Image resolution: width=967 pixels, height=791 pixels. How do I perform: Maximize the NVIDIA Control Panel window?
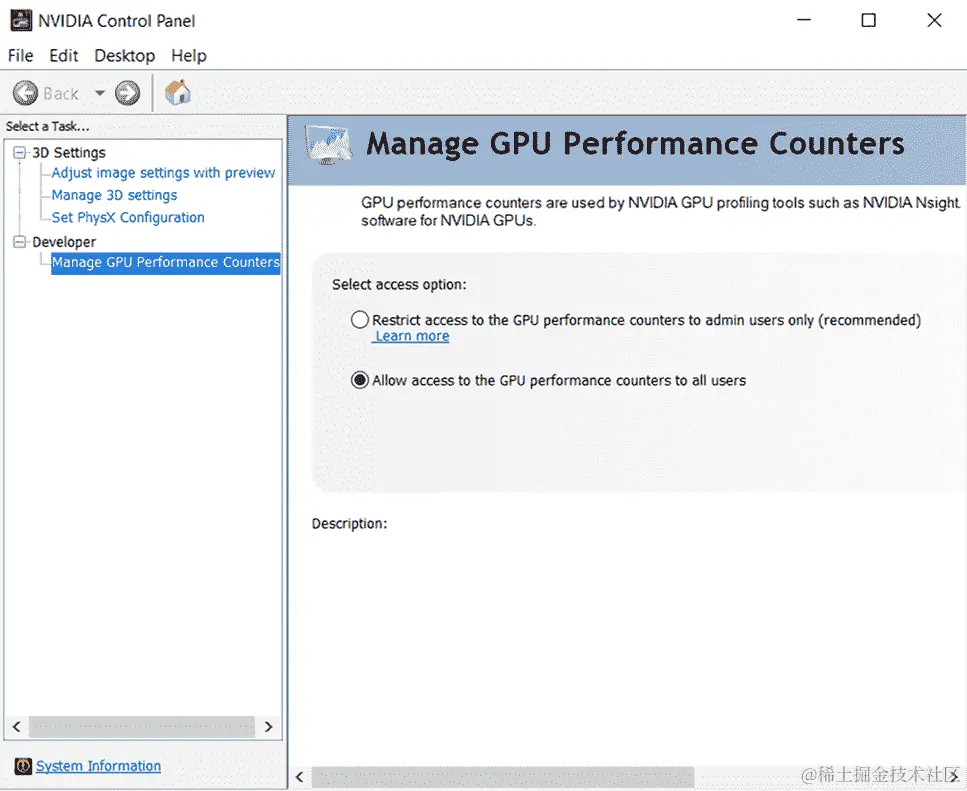(868, 20)
